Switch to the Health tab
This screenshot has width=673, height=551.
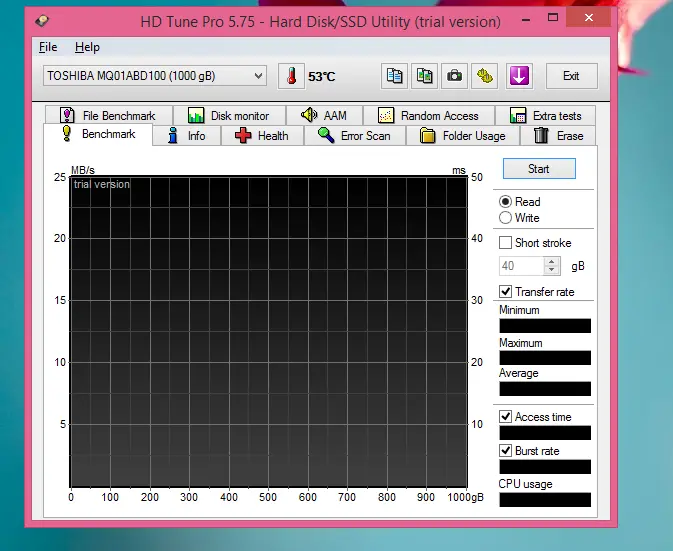262,136
